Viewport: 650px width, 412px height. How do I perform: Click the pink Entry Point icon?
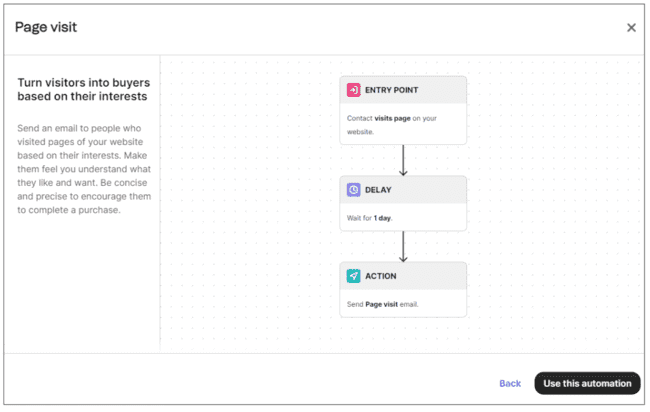click(x=353, y=90)
